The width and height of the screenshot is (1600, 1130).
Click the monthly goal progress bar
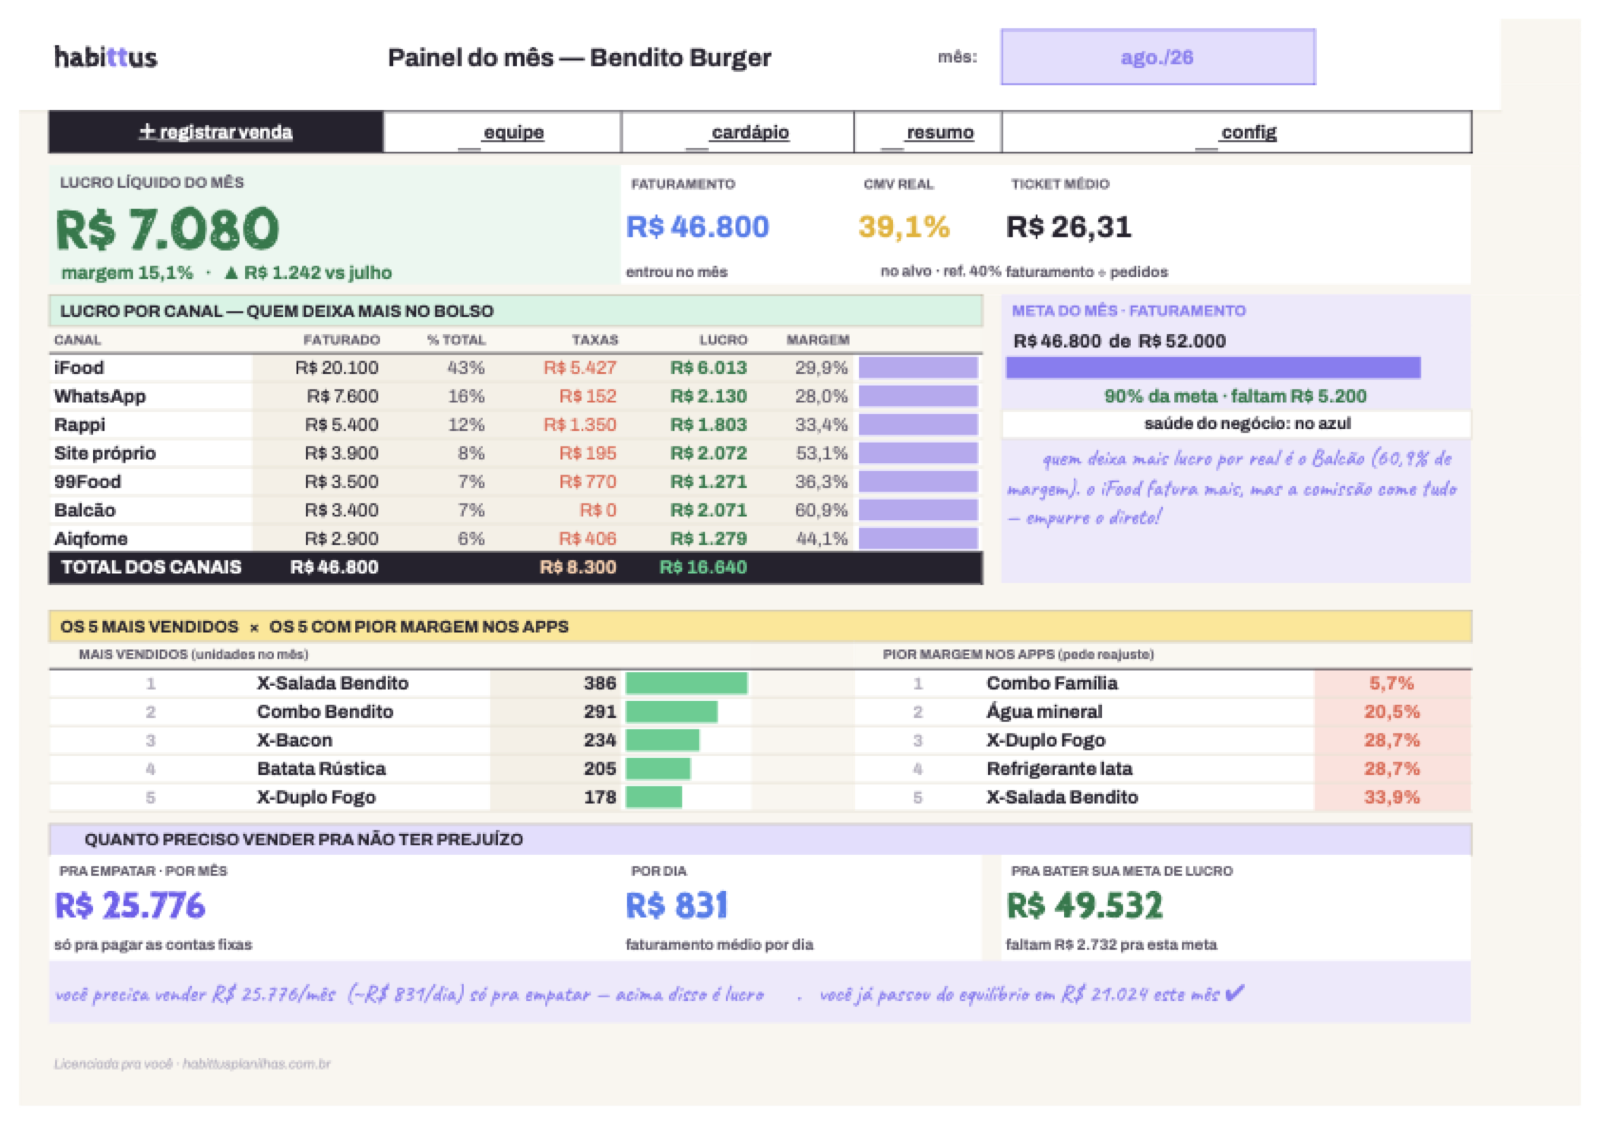tap(1213, 368)
